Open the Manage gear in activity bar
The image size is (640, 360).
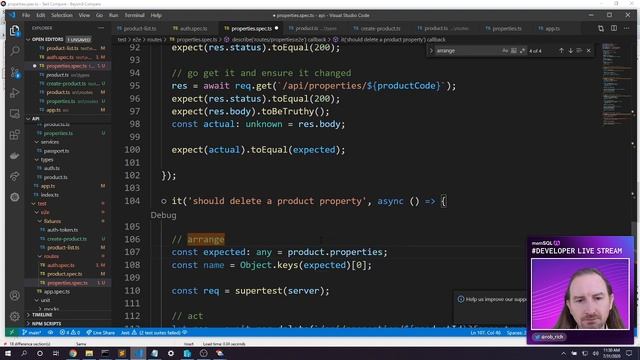coord(15,316)
